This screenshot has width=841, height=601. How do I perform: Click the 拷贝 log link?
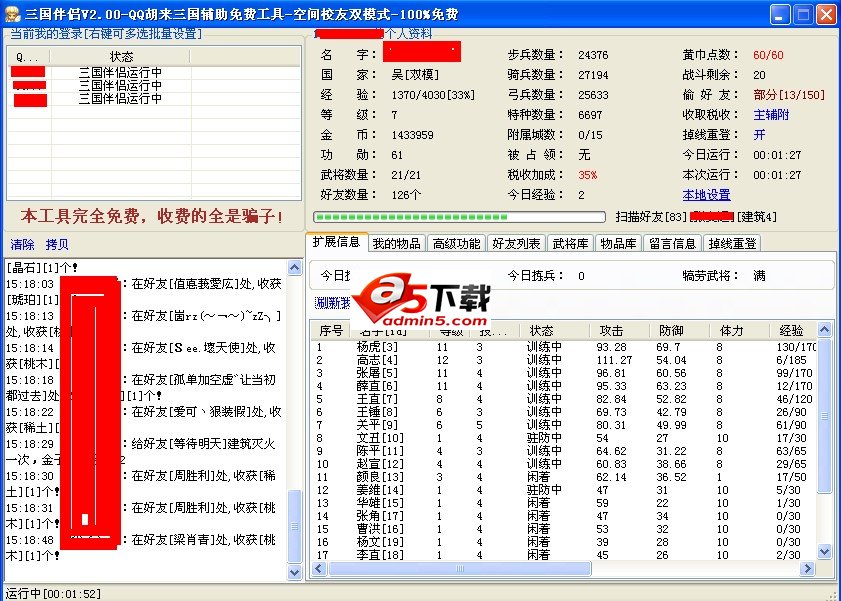pyautogui.click(x=57, y=244)
